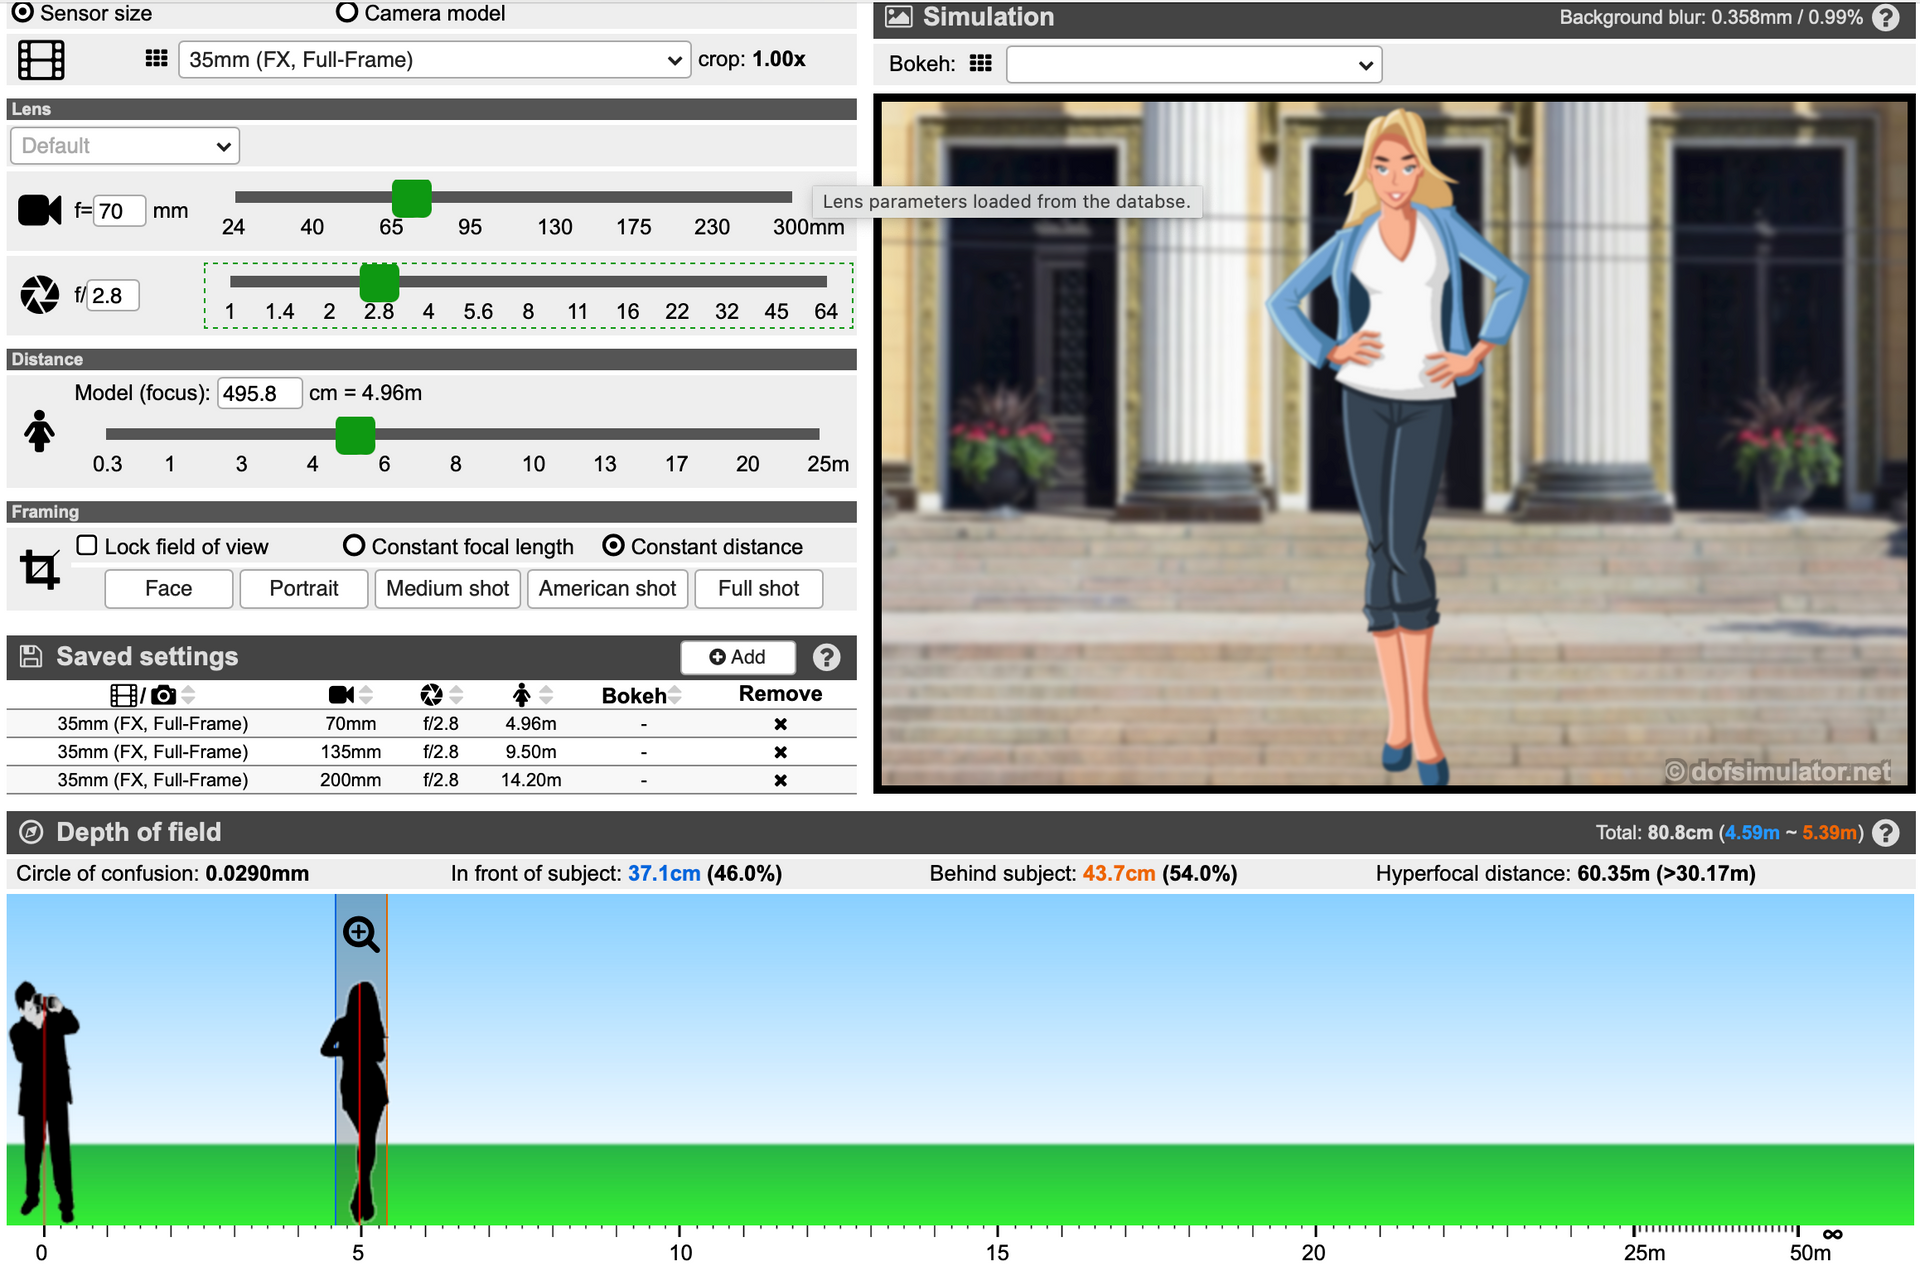Click the sensor grid picker icon
1920x1275 pixels.
[156, 59]
